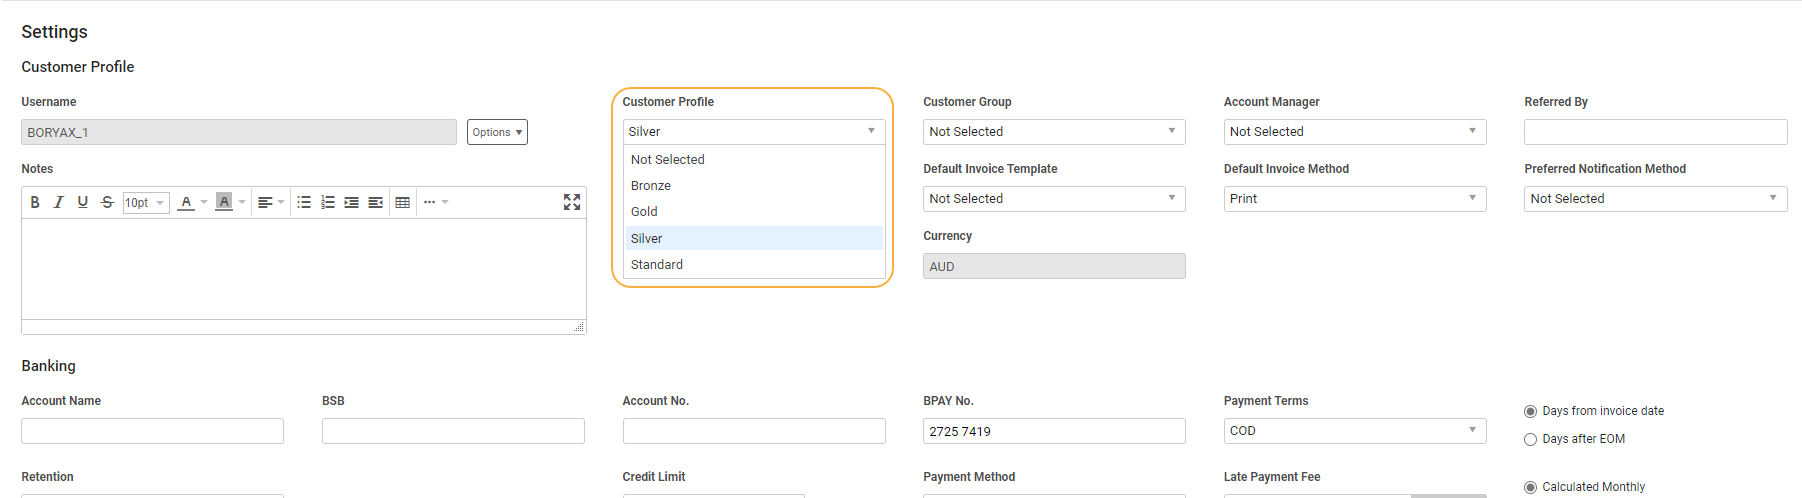Click the BSB input field
The height and width of the screenshot is (498, 1802).
453,431
